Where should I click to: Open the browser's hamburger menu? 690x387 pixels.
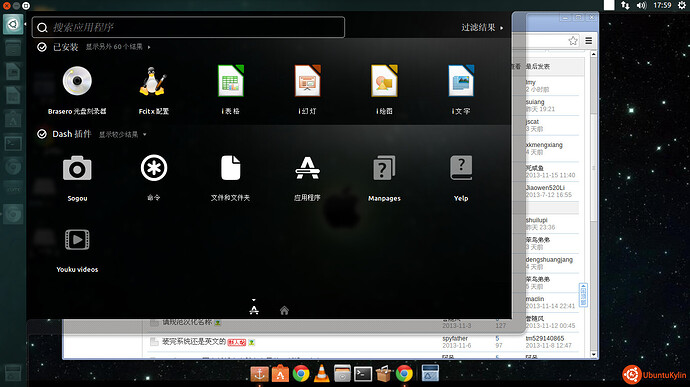click(x=588, y=41)
